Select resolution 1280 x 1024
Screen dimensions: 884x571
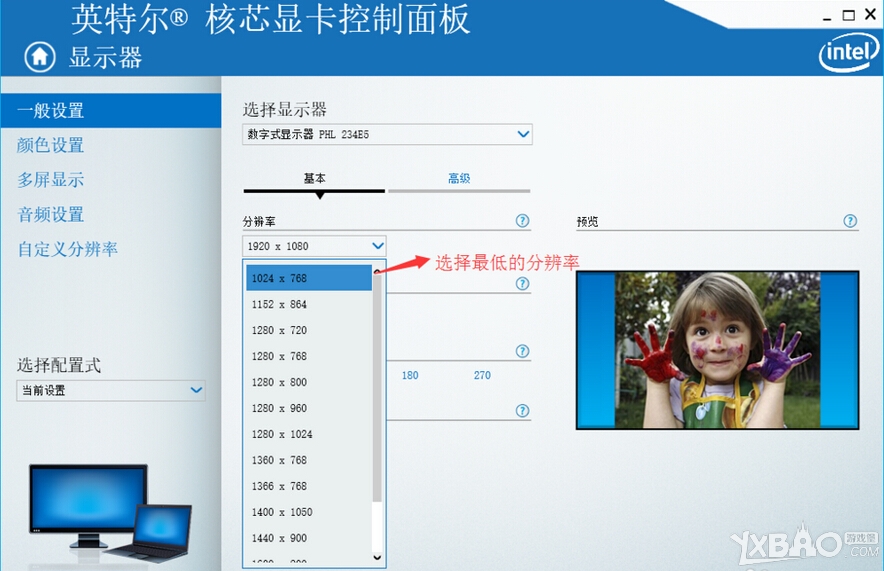tap(309, 434)
